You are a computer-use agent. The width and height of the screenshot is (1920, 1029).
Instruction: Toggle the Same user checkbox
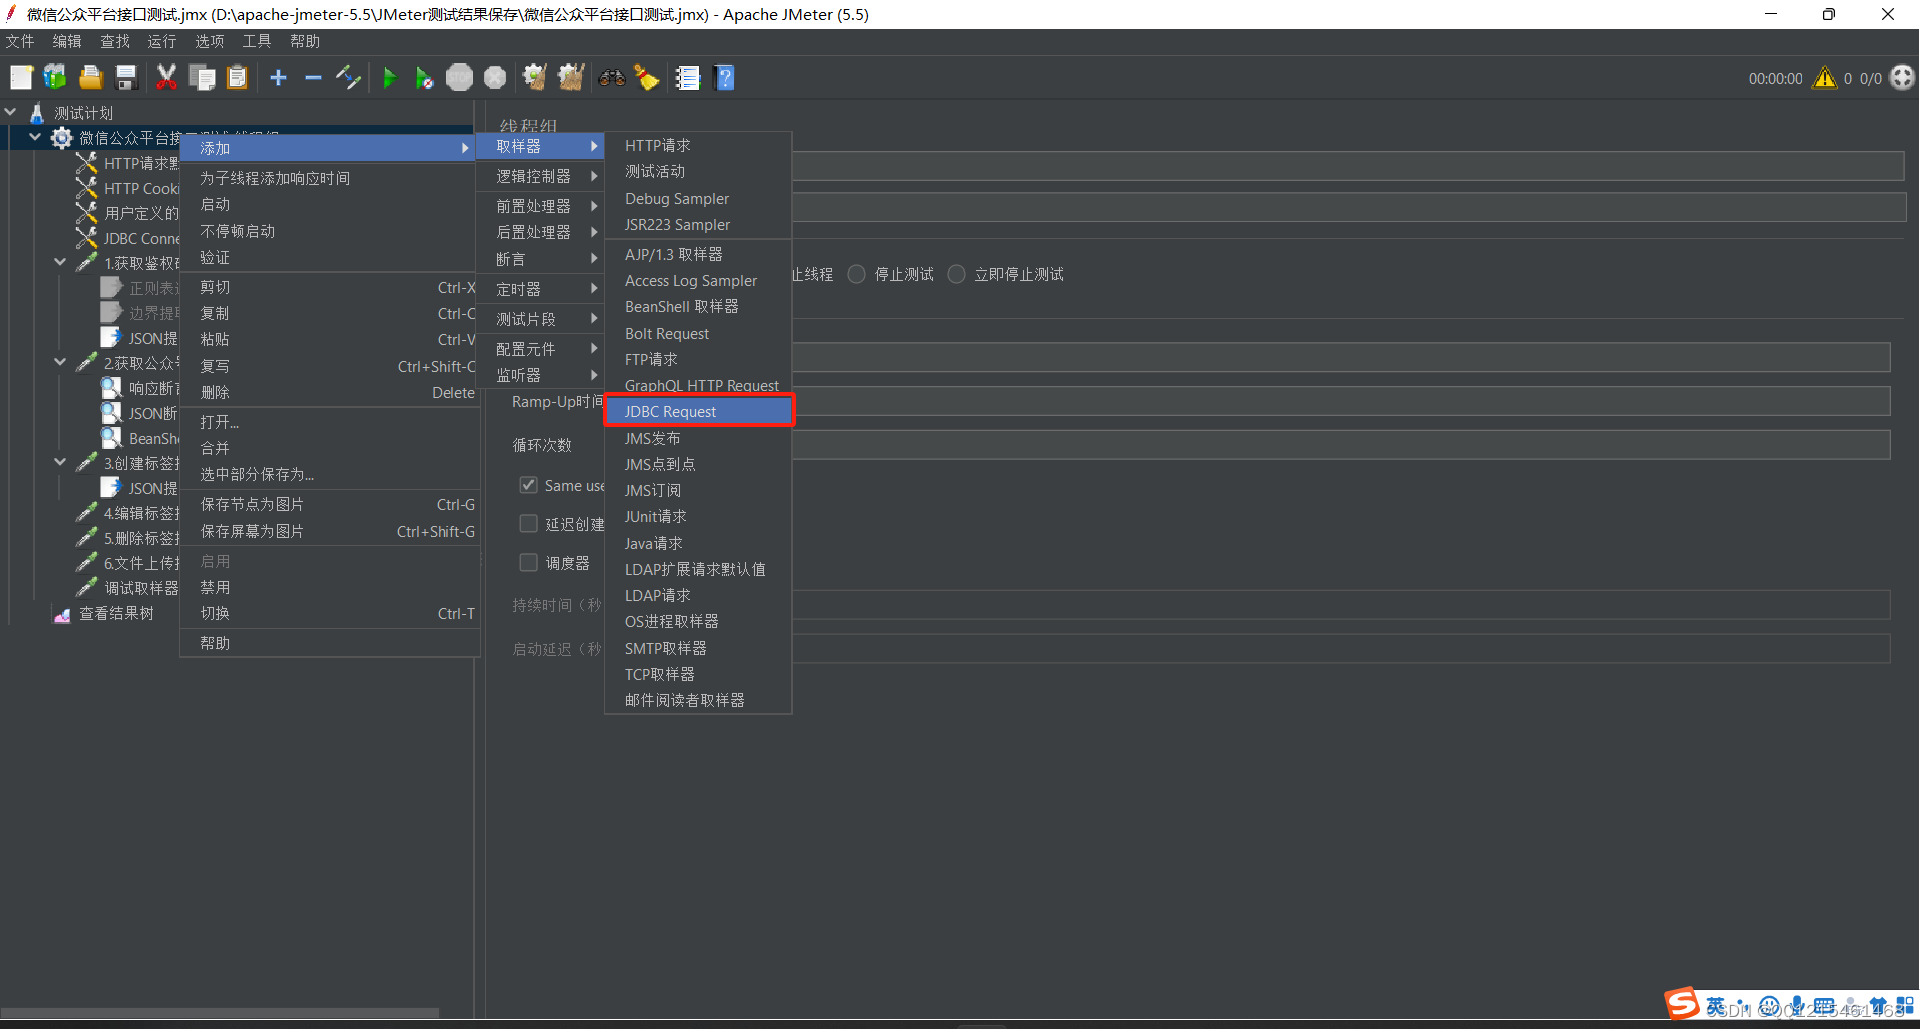click(529, 485)
